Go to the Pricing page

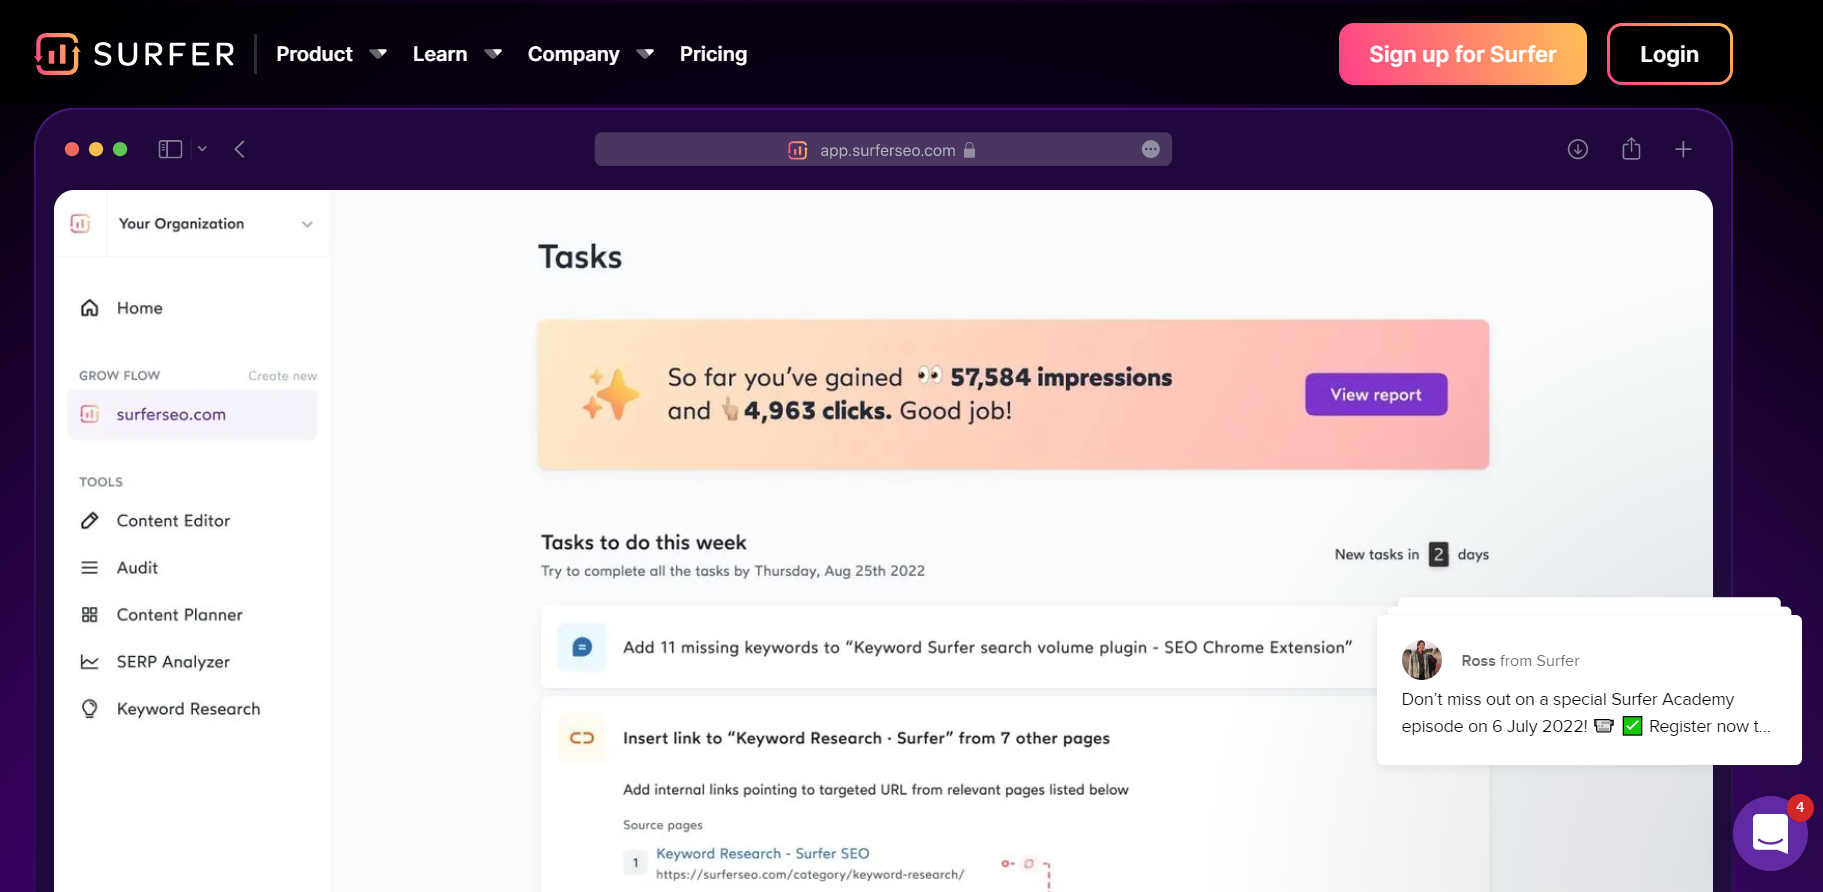(x=713, y=54)
